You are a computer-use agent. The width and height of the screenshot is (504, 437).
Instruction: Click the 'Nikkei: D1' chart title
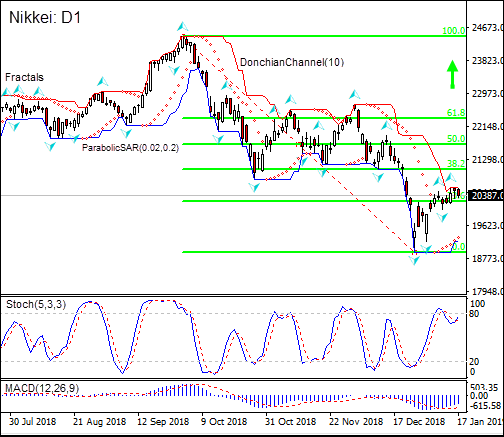(45, 17)
